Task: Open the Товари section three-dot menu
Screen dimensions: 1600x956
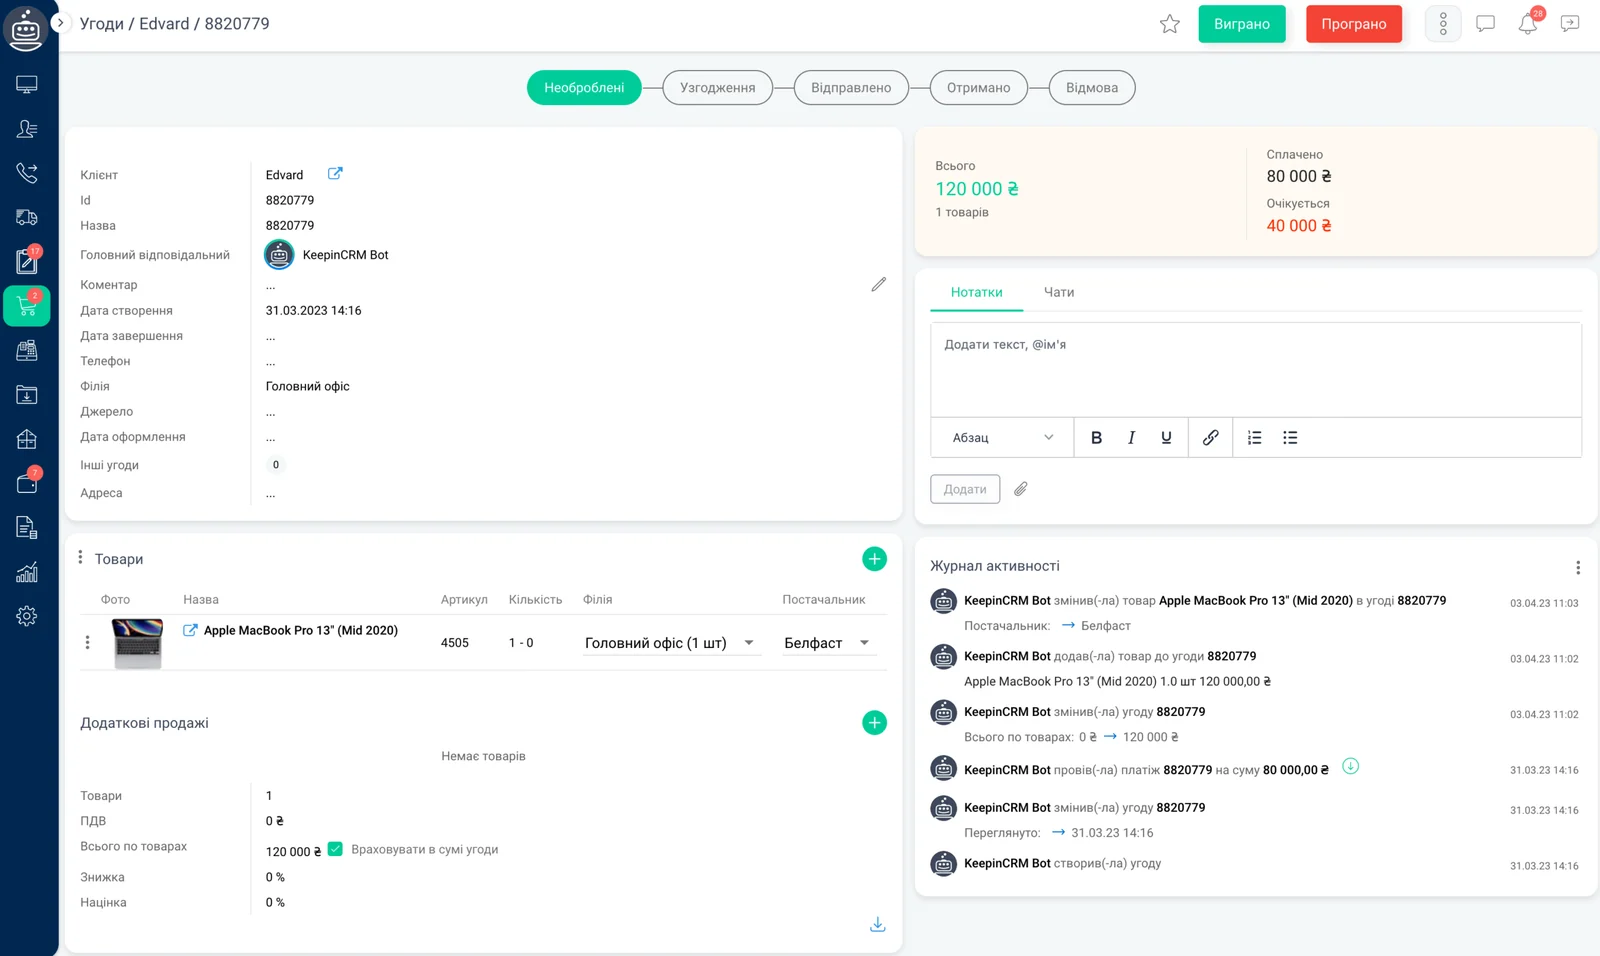Action: 80,557
